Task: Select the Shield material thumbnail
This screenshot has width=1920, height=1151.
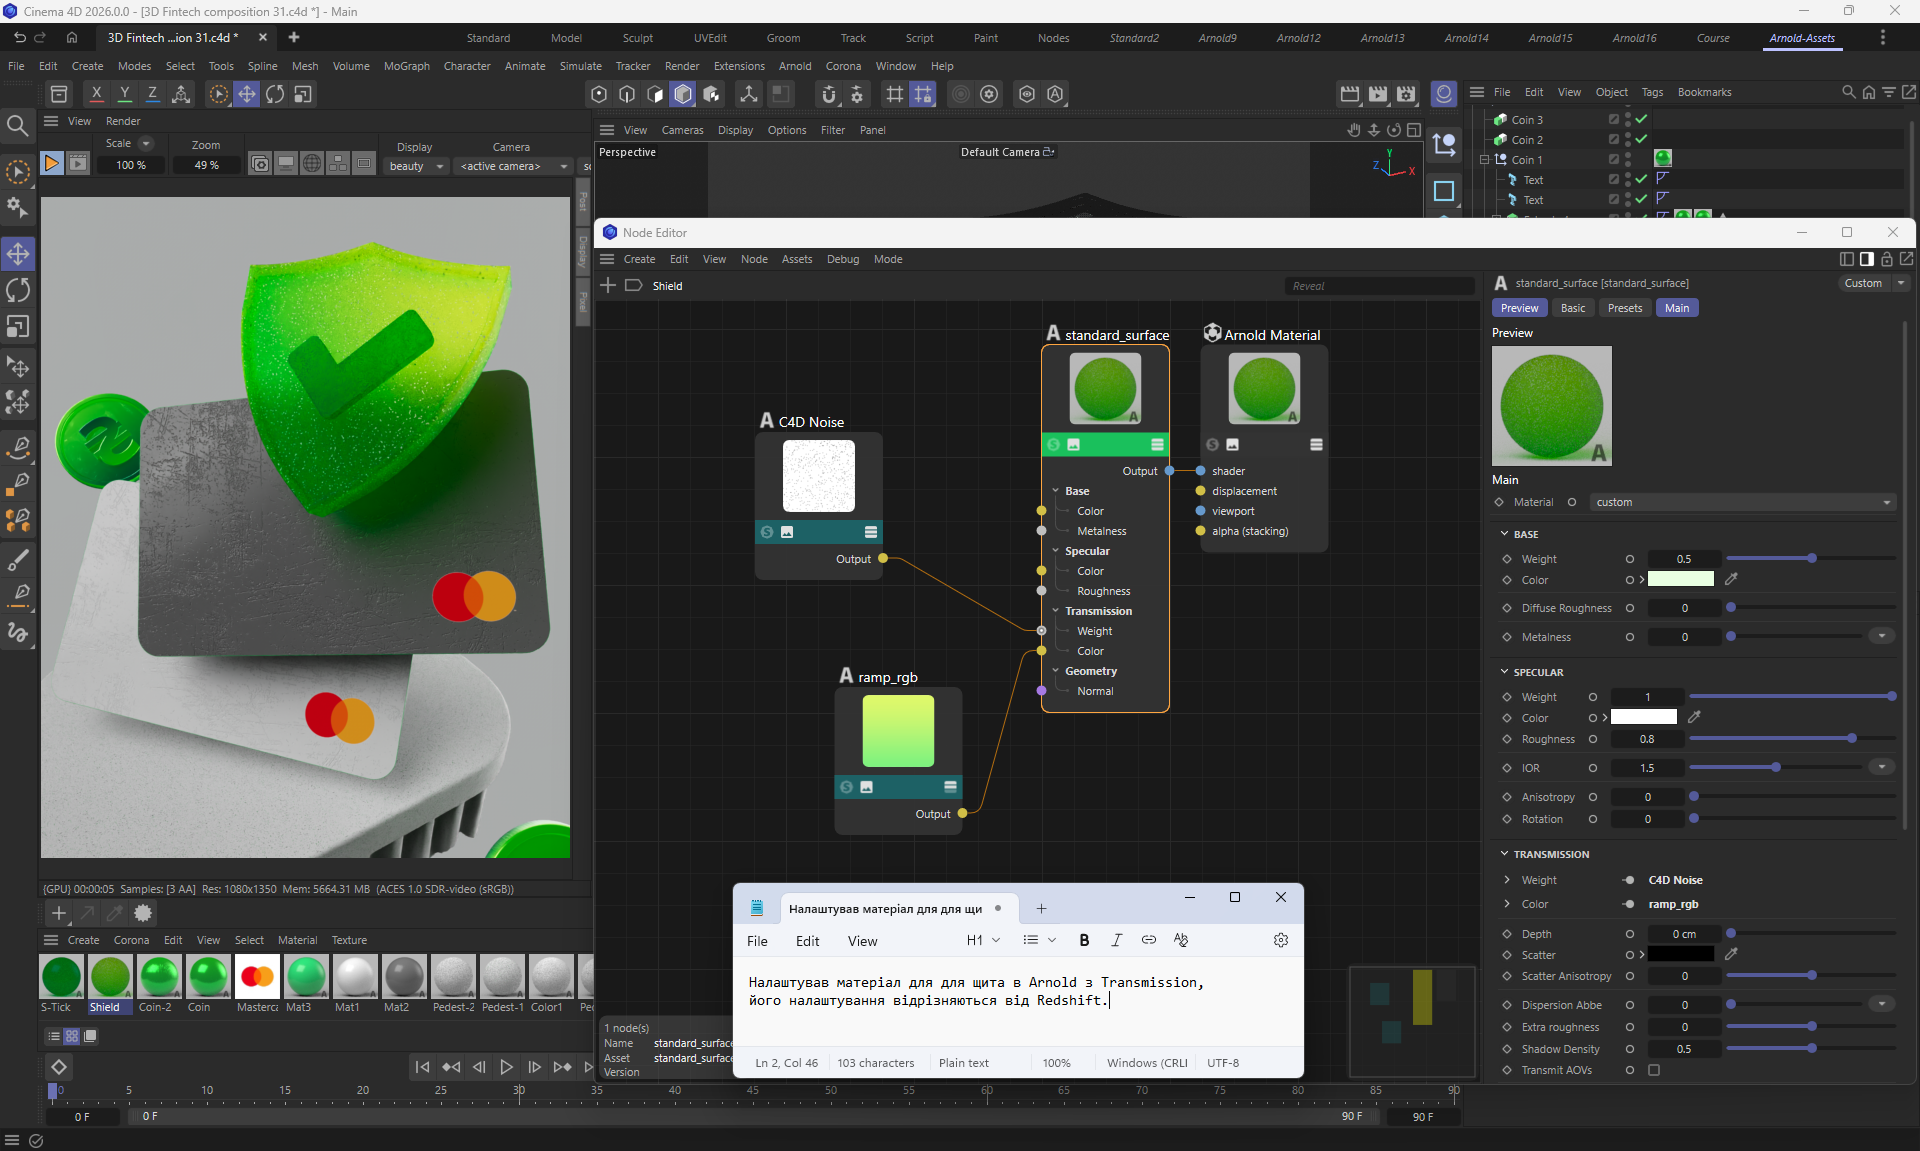Action: click(x=110, y=977)
